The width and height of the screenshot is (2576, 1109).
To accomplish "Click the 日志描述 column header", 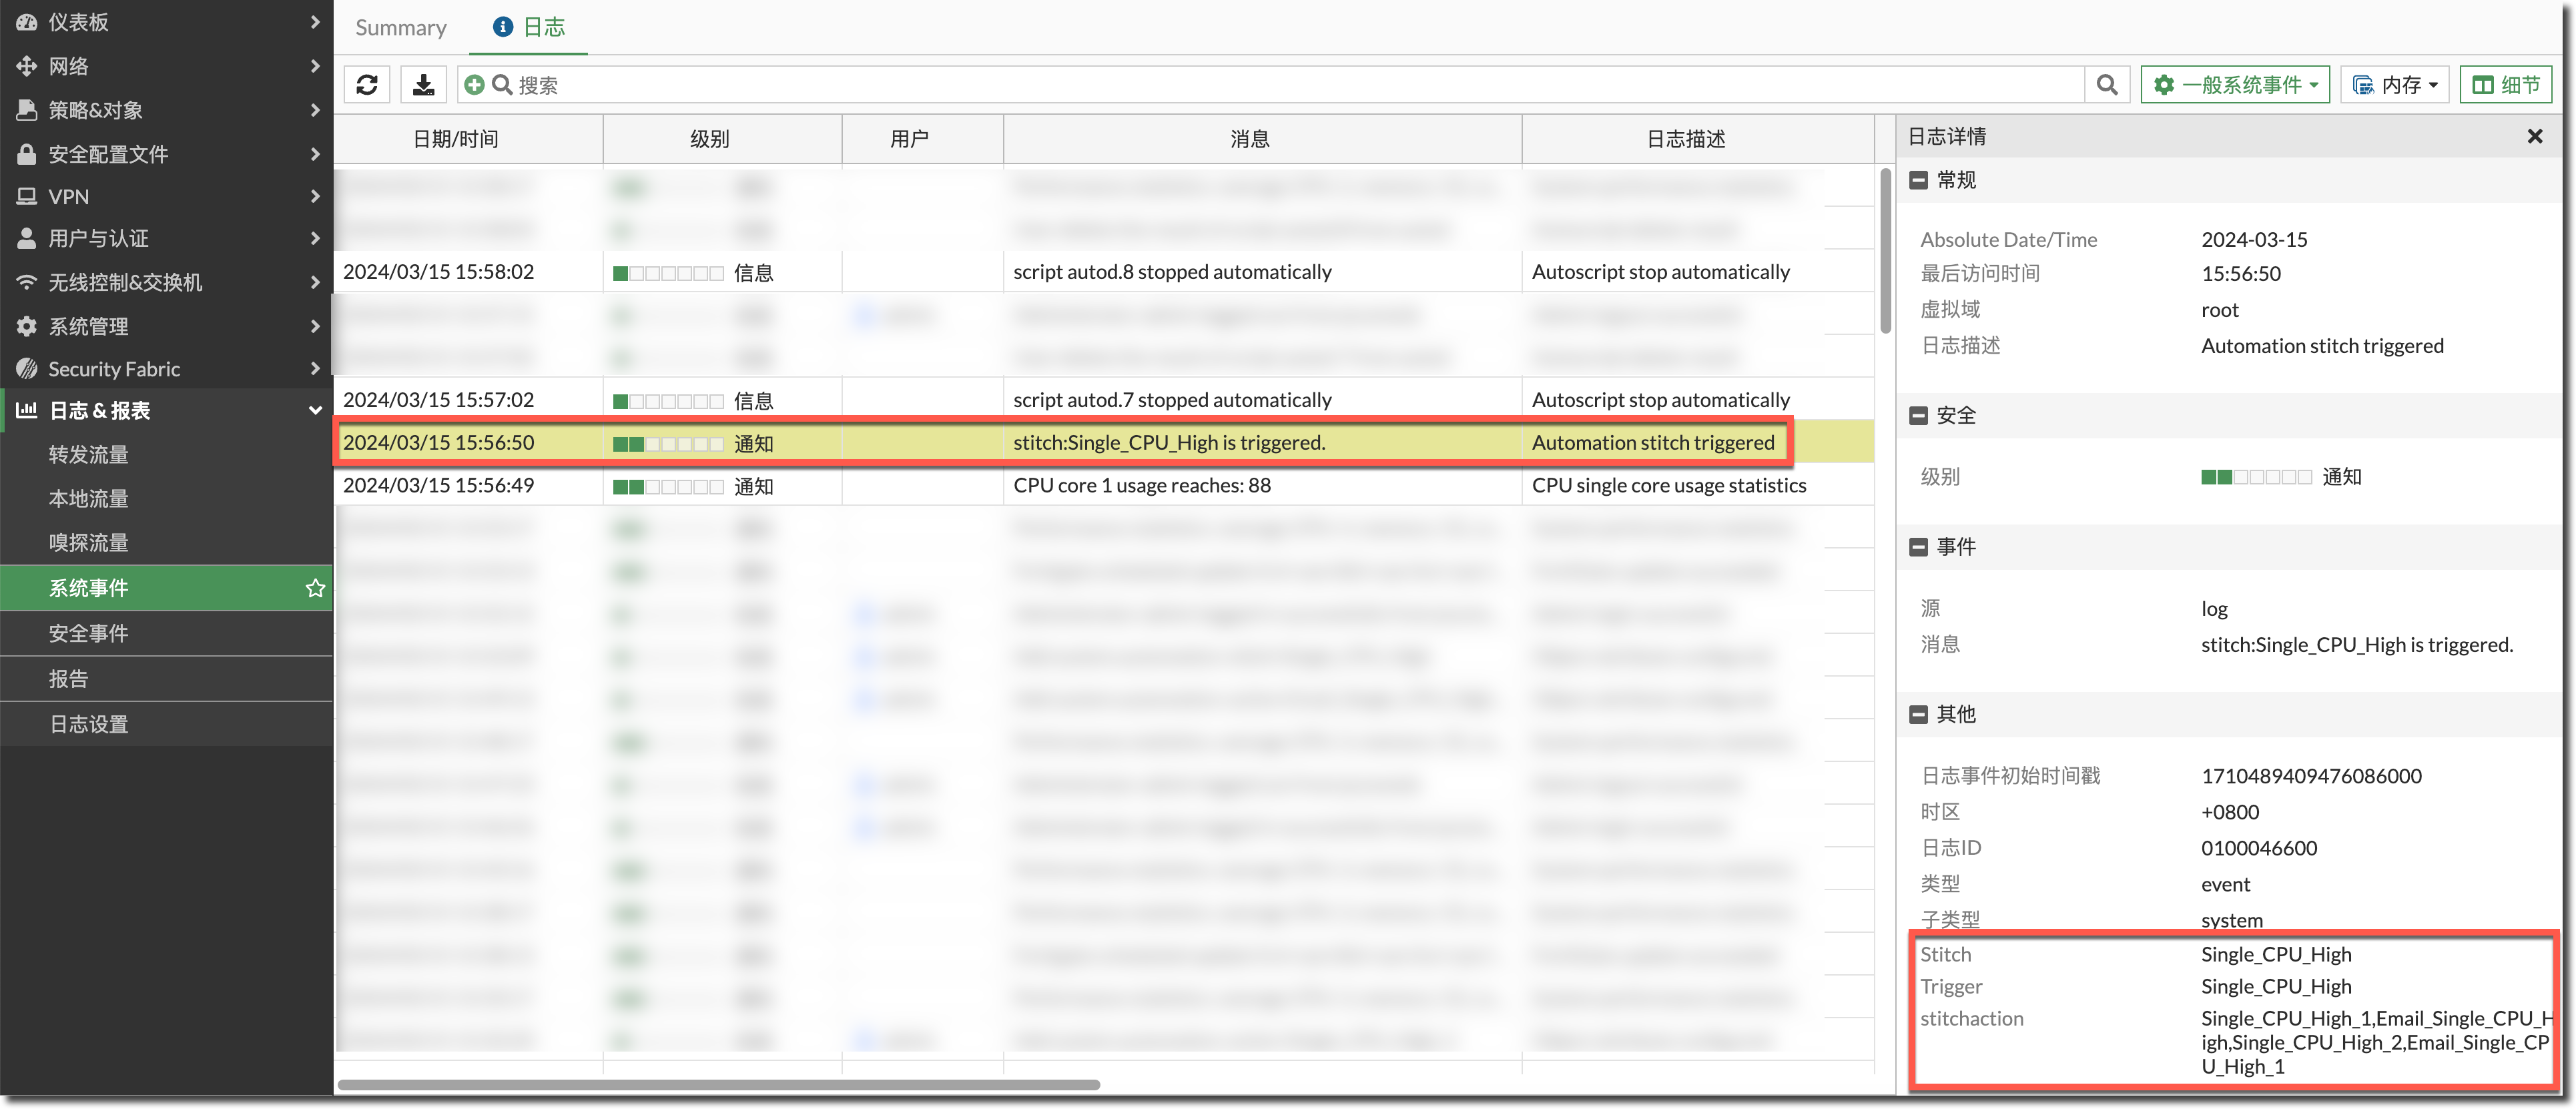I will pyautogui.click(x=1697, y=139).
